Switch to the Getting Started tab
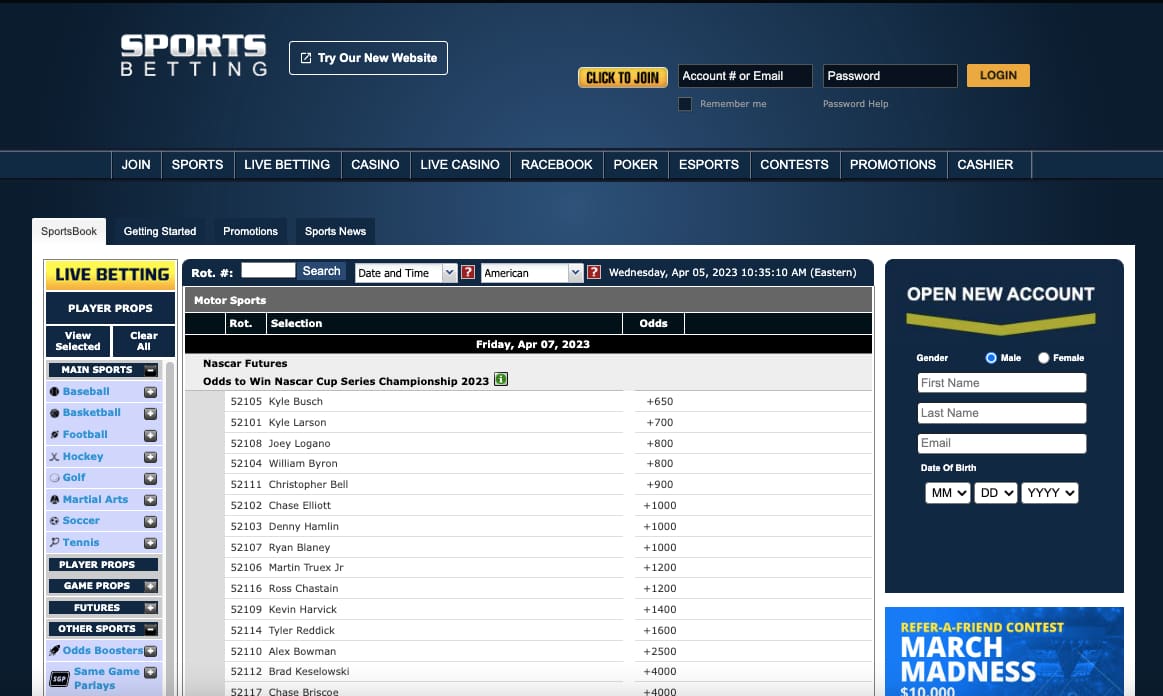This screenshot has height=696, width=1163. pyautogui.click(x=160, y=232)
